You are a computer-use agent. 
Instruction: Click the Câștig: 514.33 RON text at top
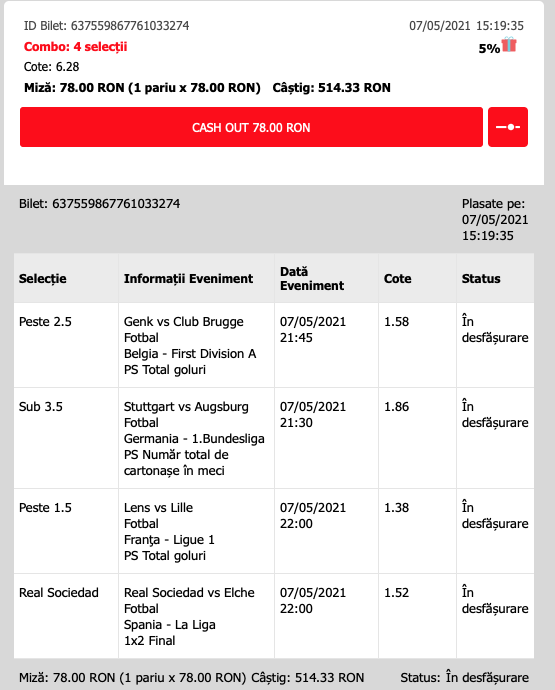pos(331,88)
